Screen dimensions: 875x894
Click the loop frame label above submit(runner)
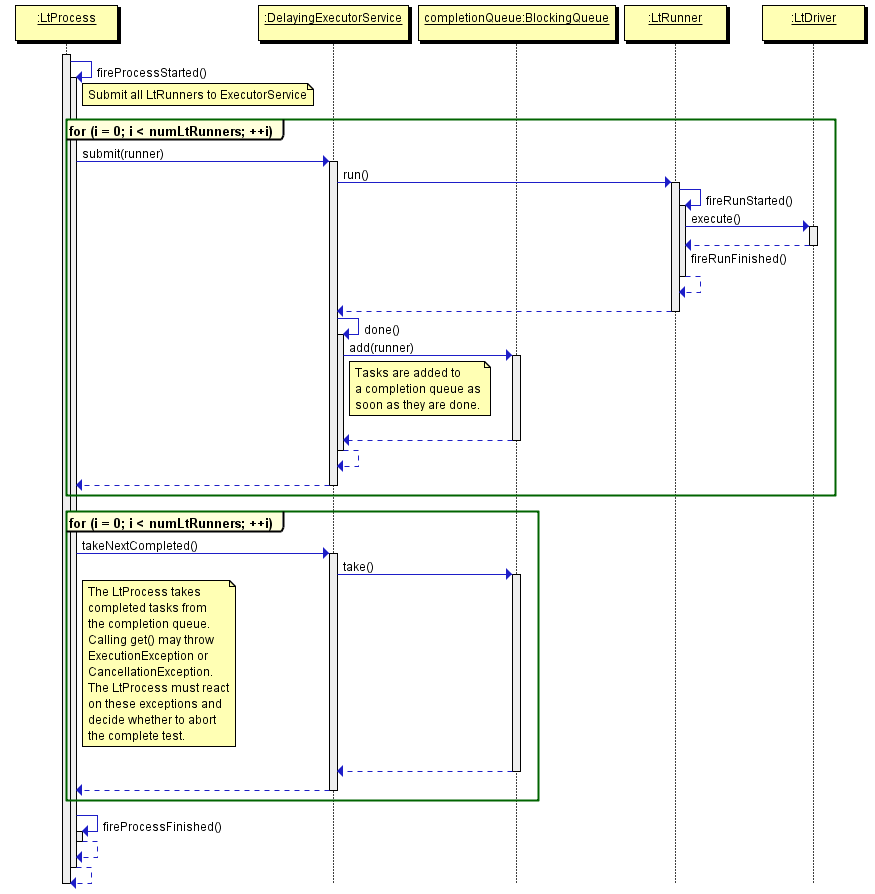tap(174, 131)
